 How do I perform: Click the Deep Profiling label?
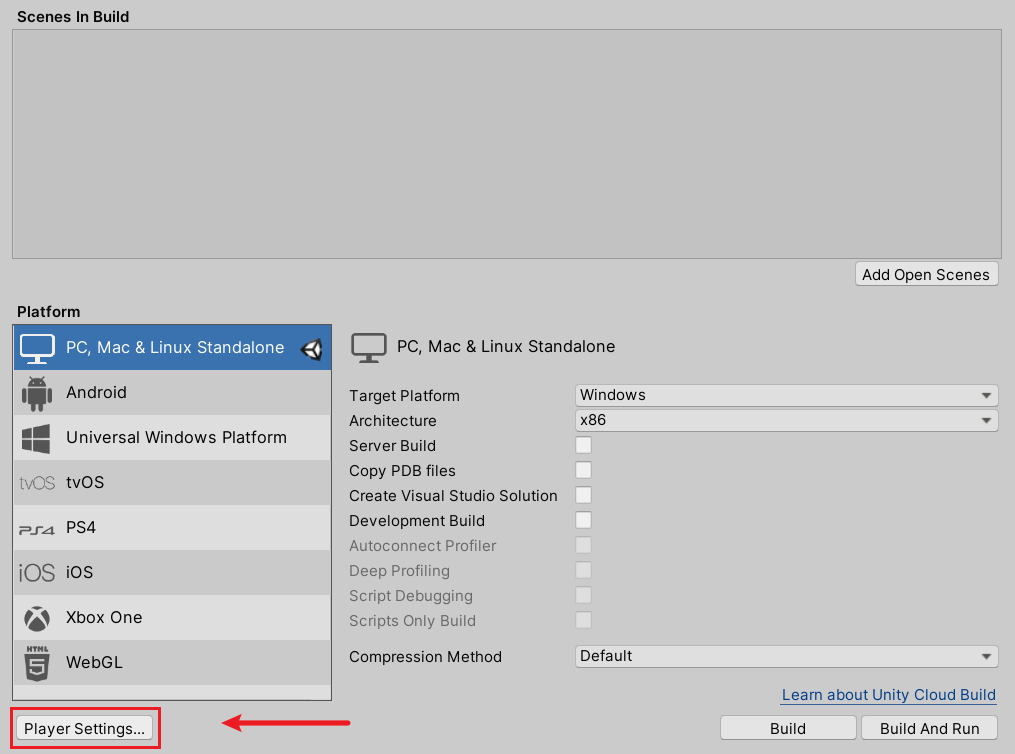click(x=399, y=571)
